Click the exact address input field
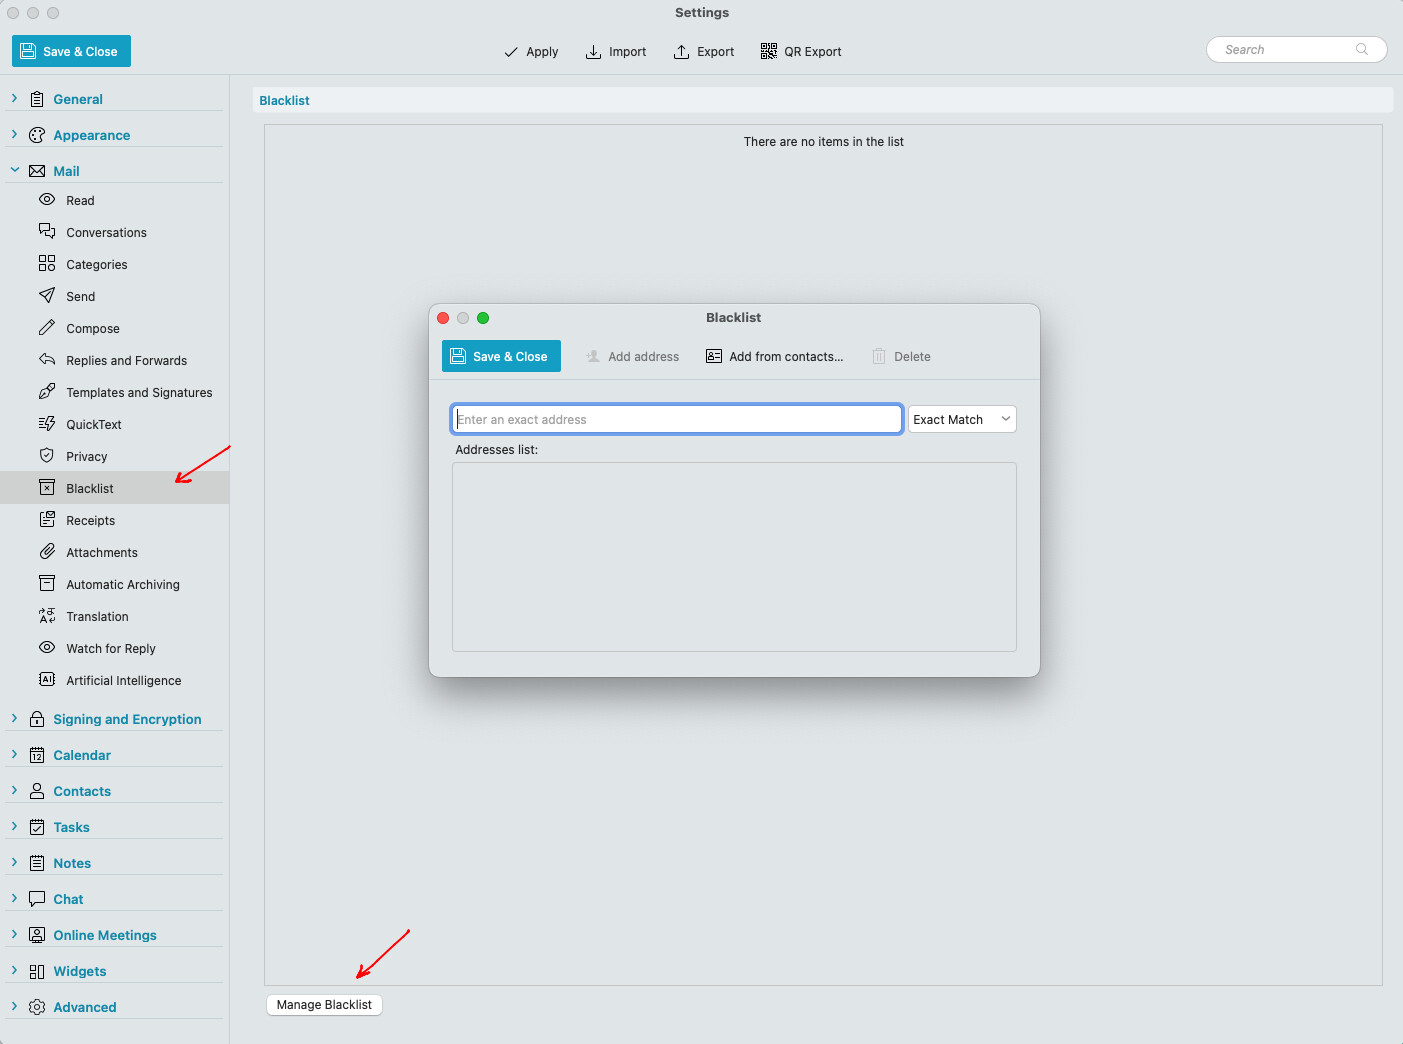 point(677,419)
